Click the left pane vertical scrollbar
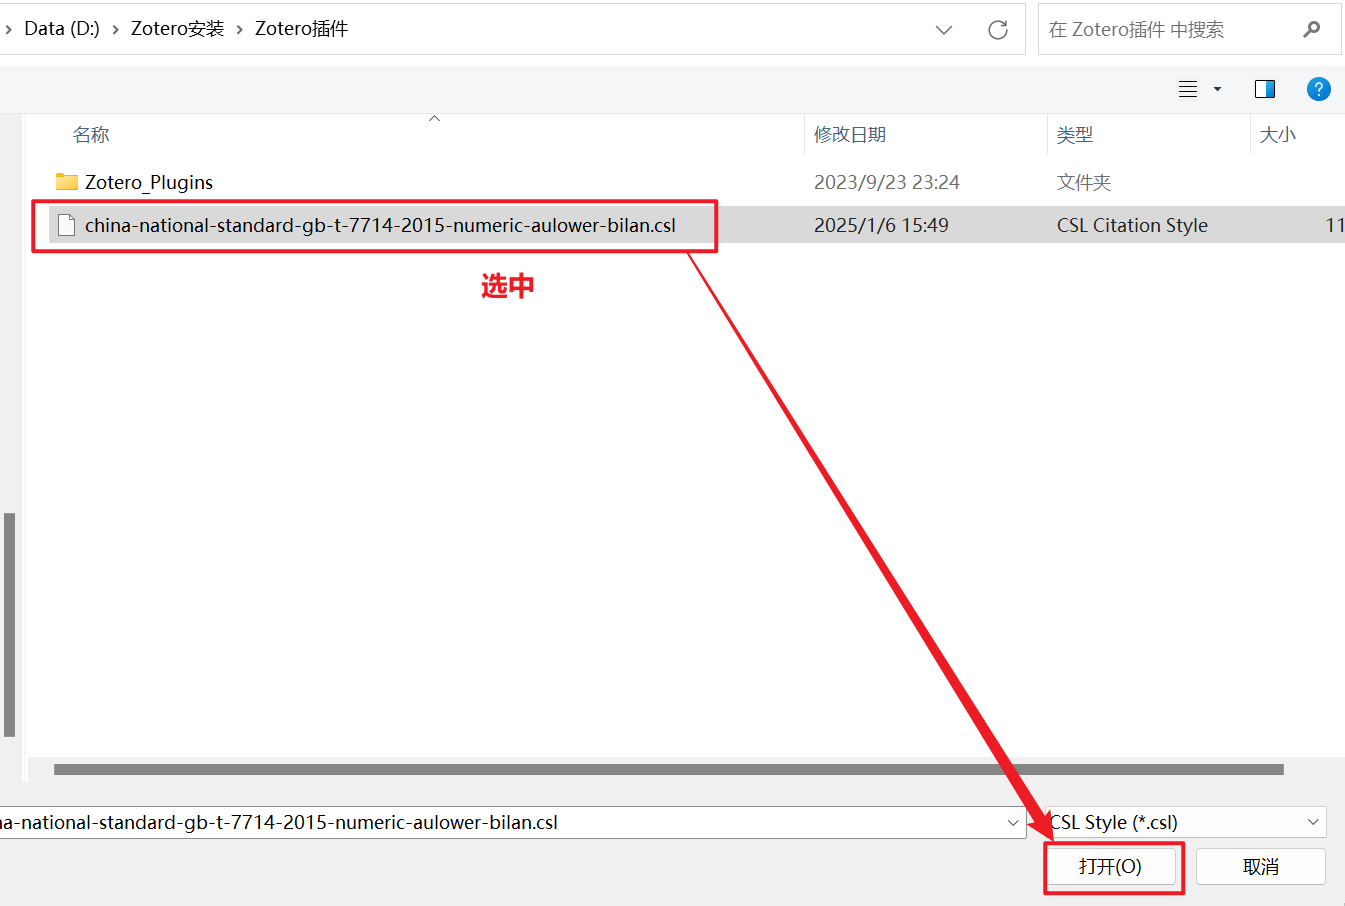 (x=9, y=625)
